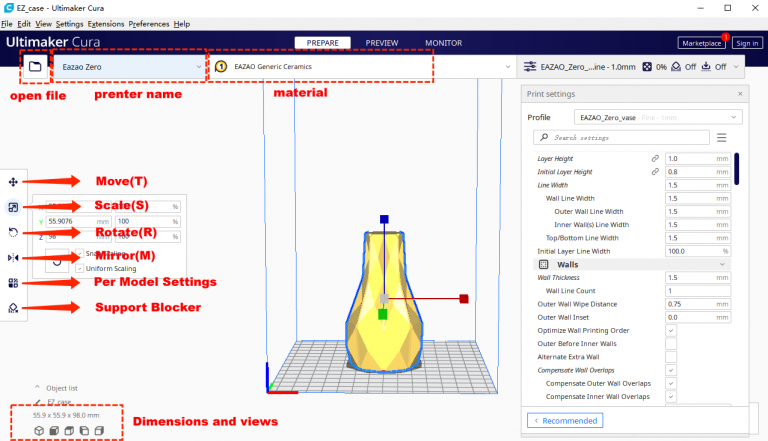Click the settings list scrollbar
This screenshot has height=441, width=768.
pos(737,169)
